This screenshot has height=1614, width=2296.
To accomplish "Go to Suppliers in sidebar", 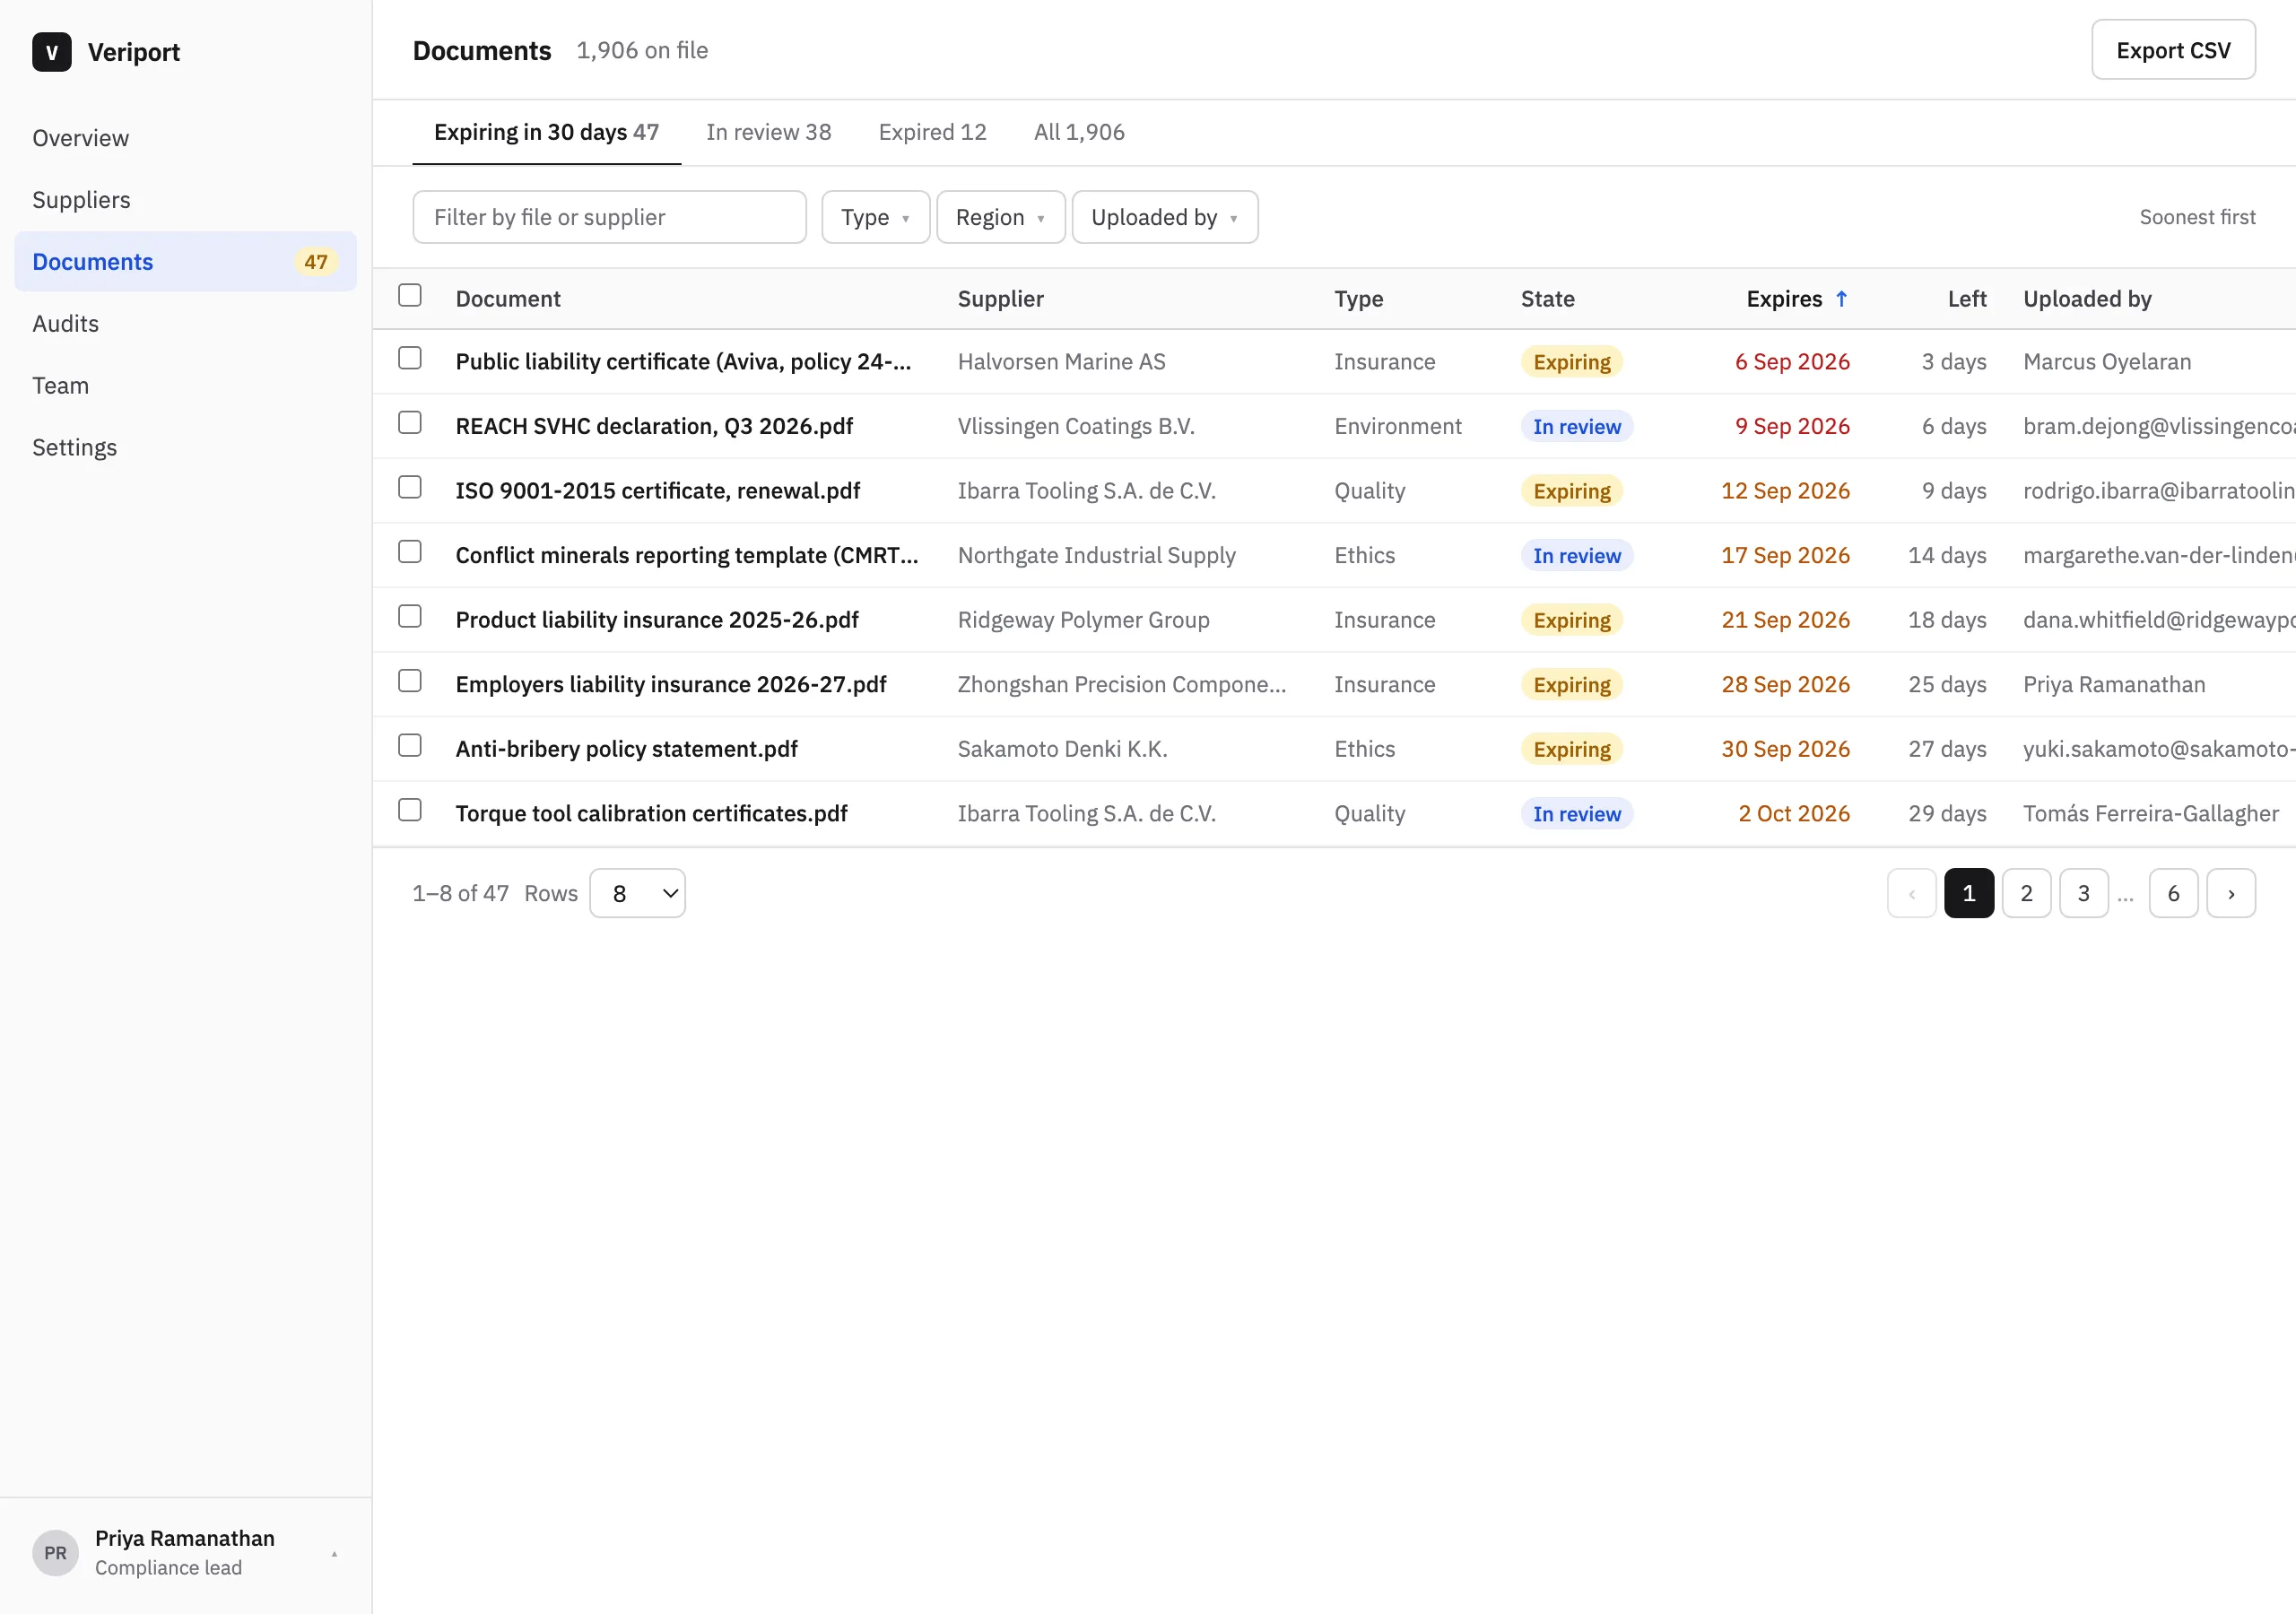I will click(186, 200).
